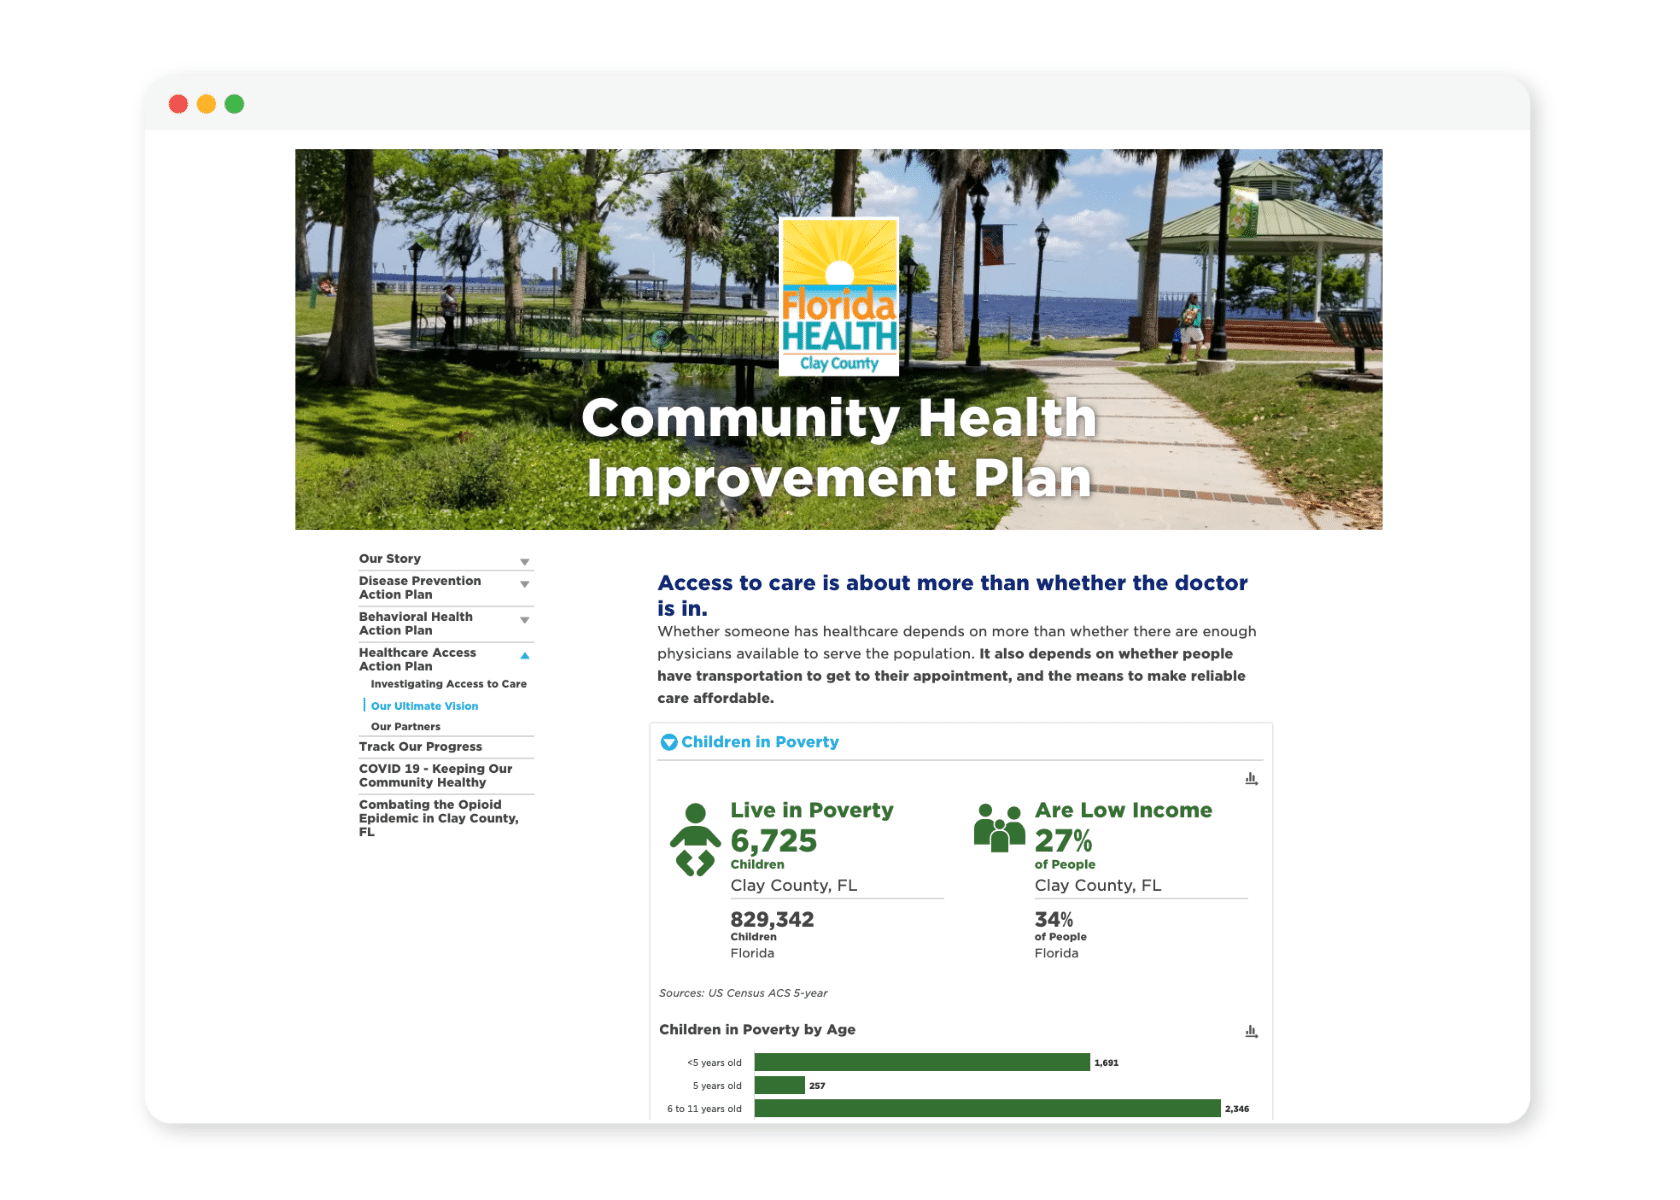The image size is (1680, 1200).
Task: Open Disease Prevention Action Plan
Action: 420,588
